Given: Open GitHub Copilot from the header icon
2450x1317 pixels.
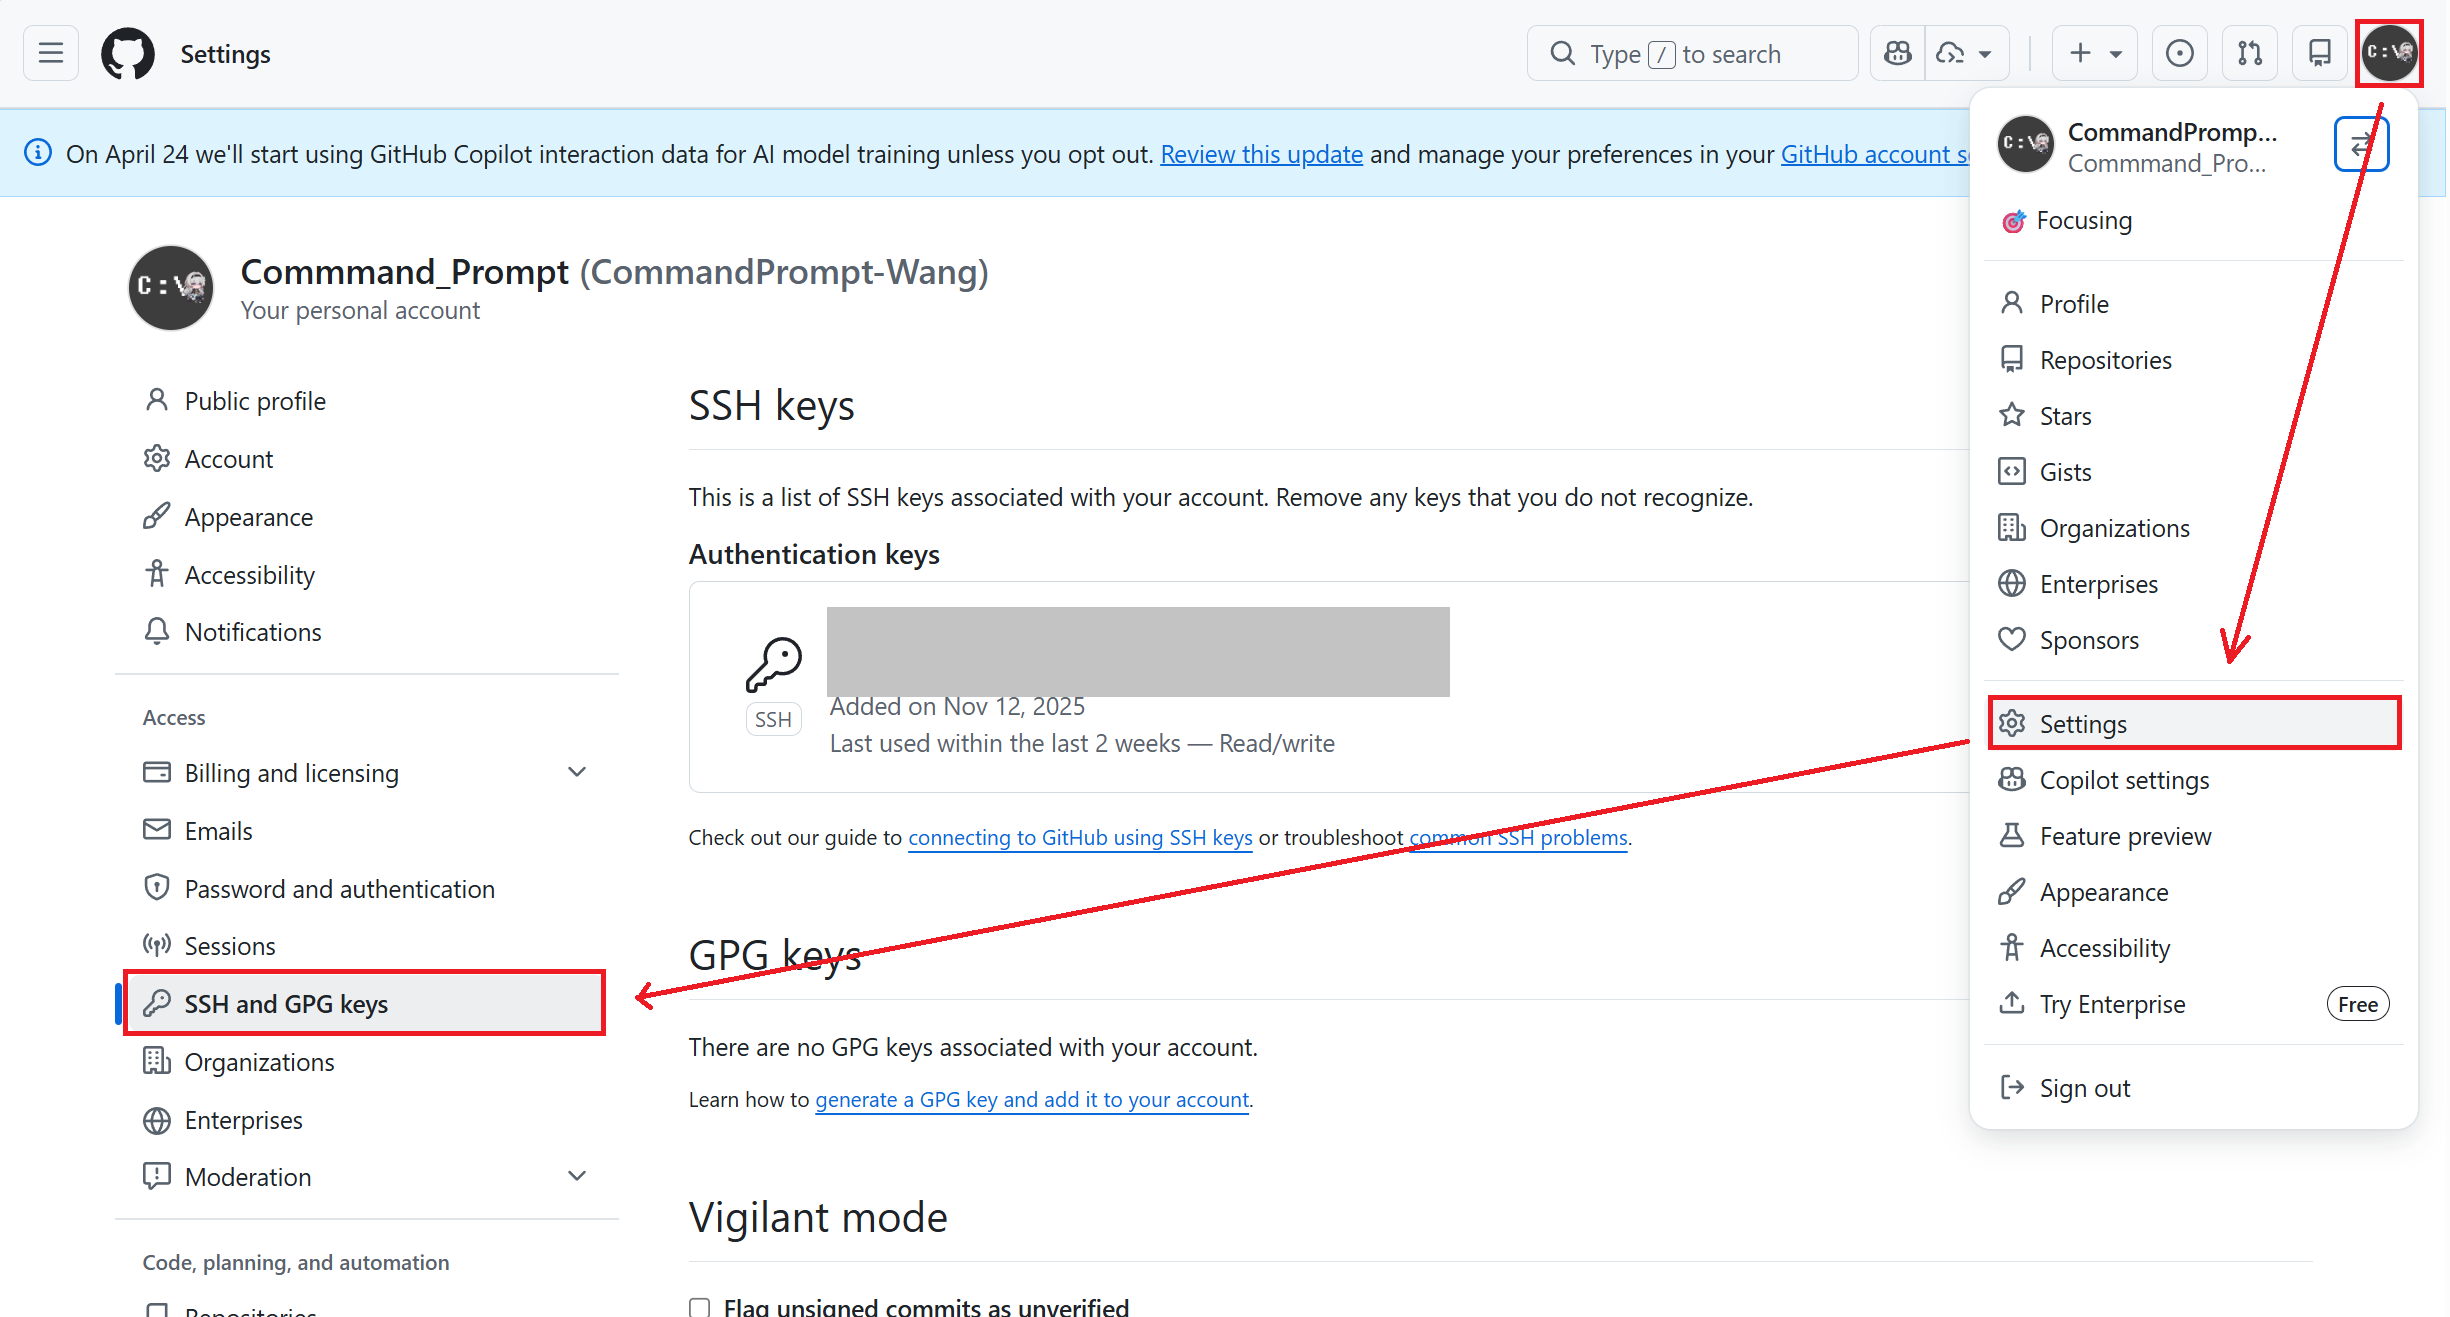Looking at the screenshot, I should (x=1896, y=53).
